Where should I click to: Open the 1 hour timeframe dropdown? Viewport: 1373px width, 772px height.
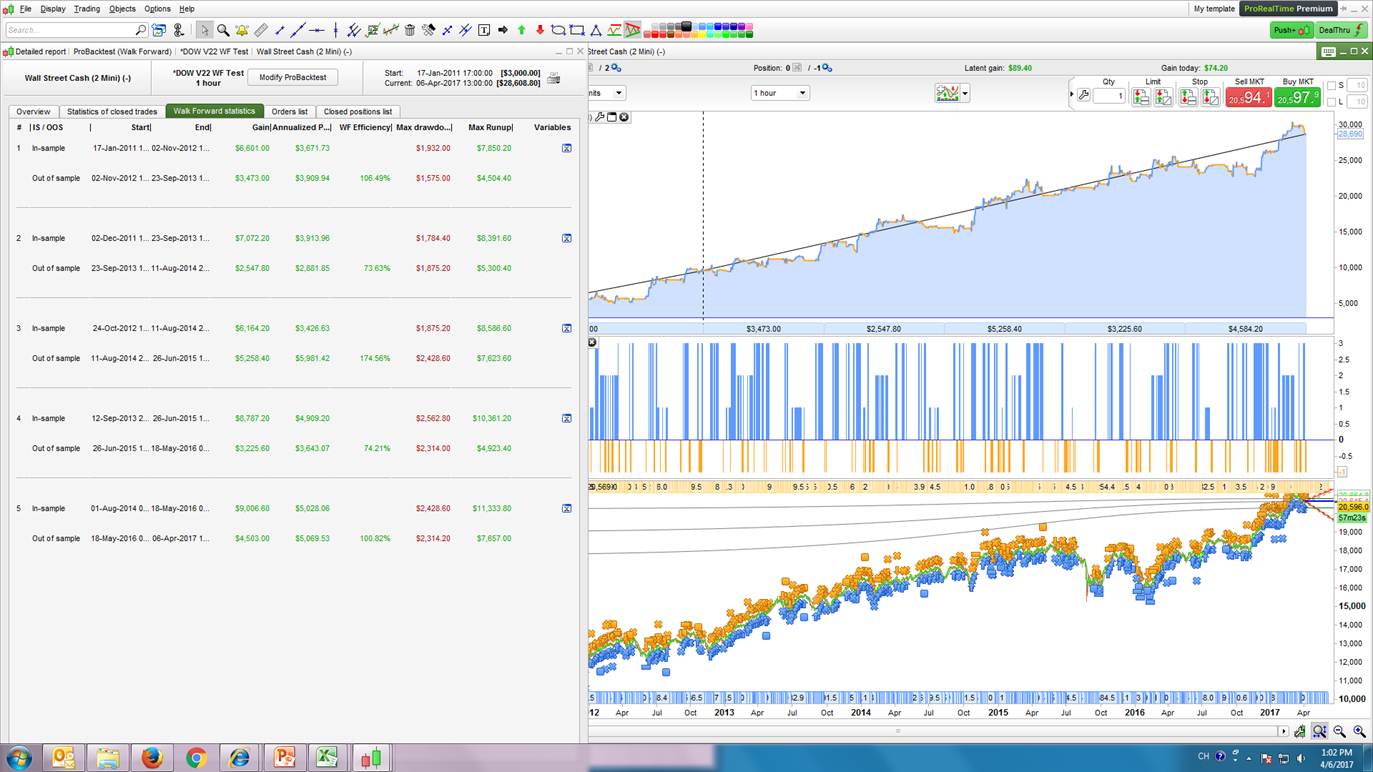tap(779, 93)
